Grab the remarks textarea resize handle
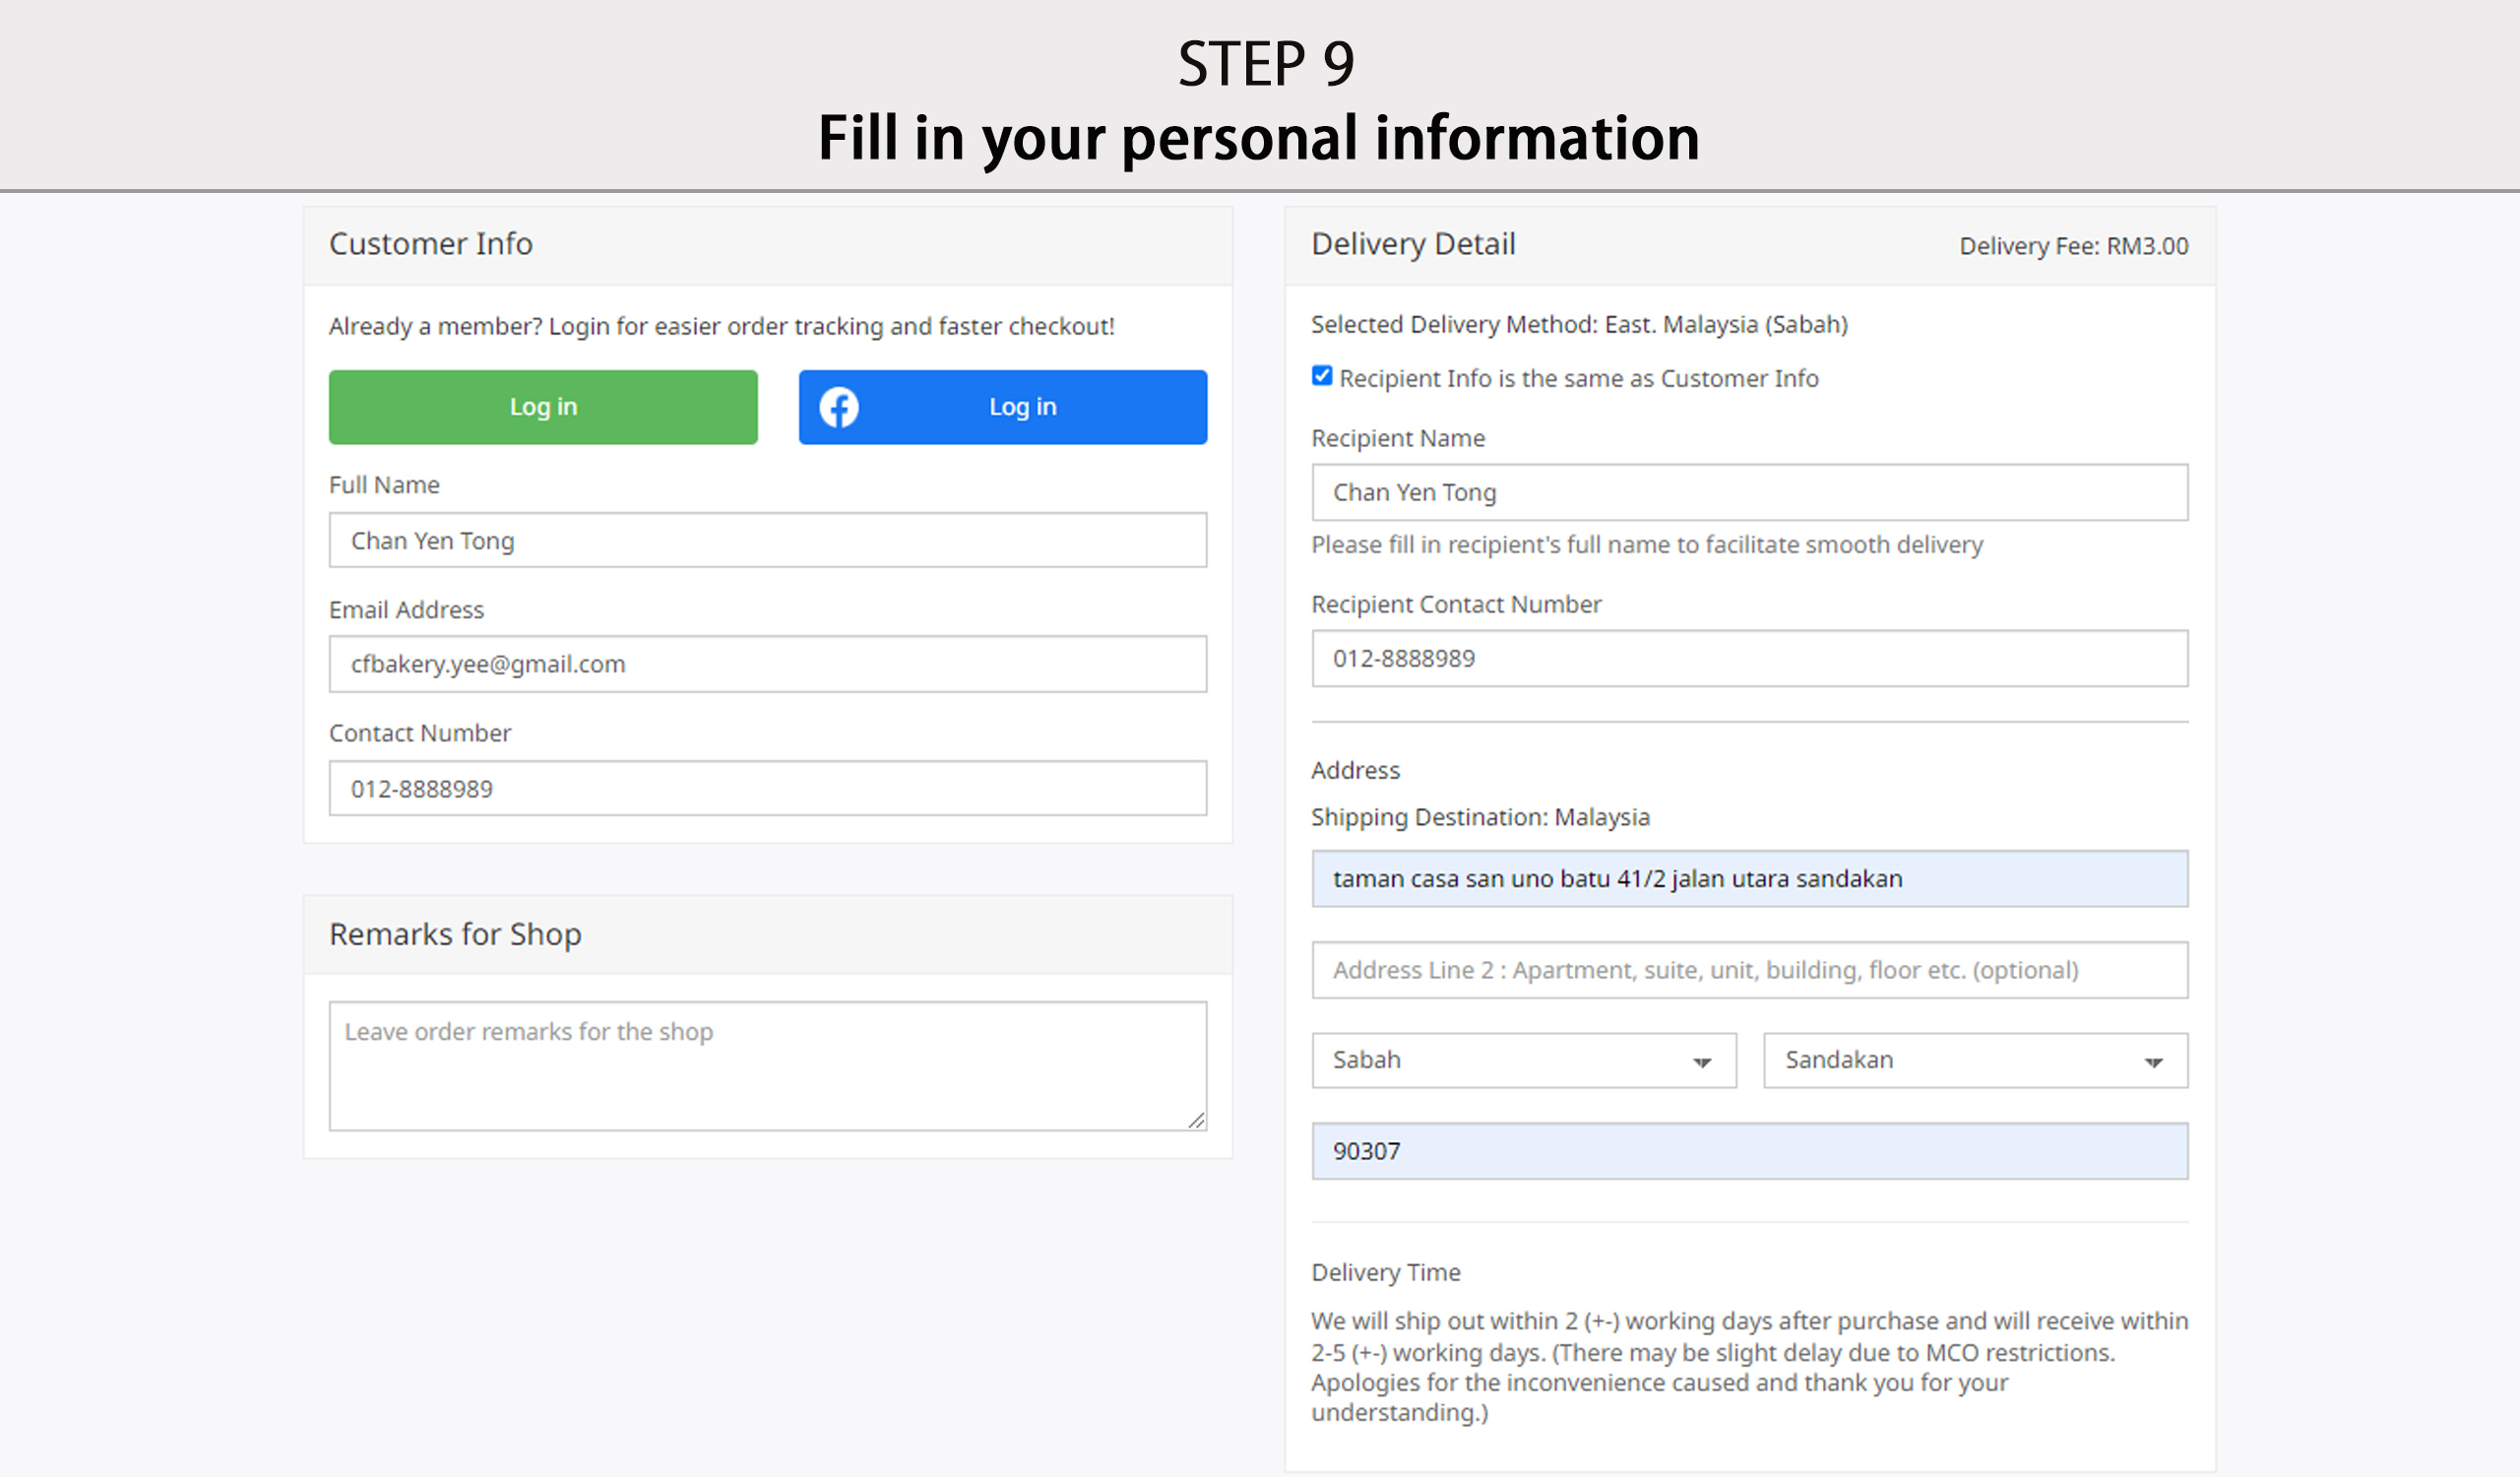Screen dimensions: 2520x1477 [1196, 1120]
